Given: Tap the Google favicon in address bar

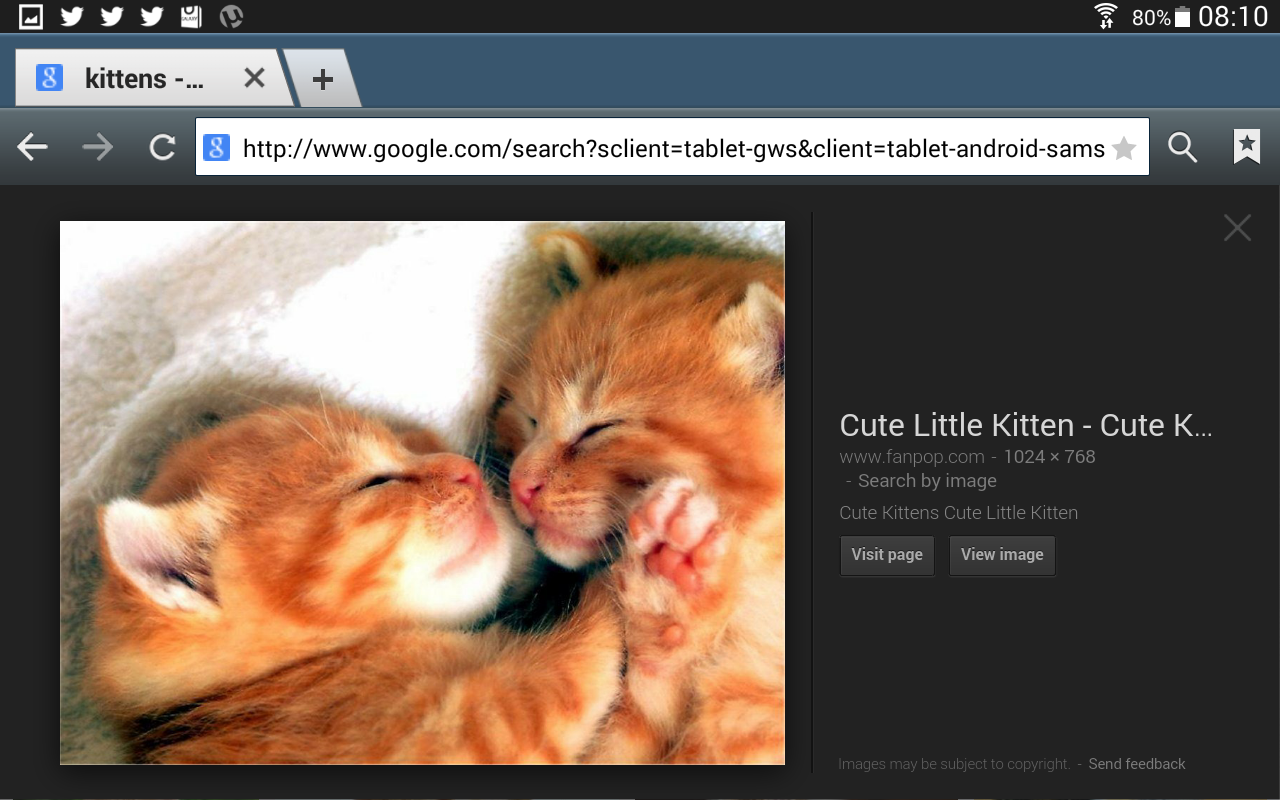Looking at the screenshot, I should tap(217, 148).
